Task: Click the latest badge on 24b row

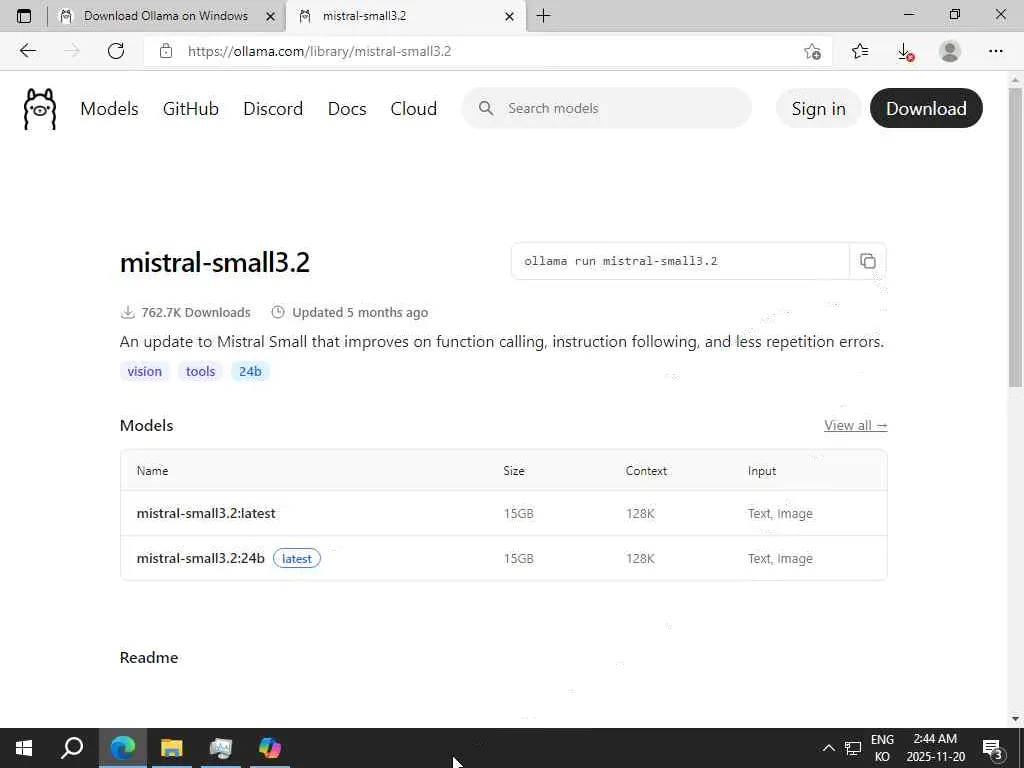Action: [296, 558]
